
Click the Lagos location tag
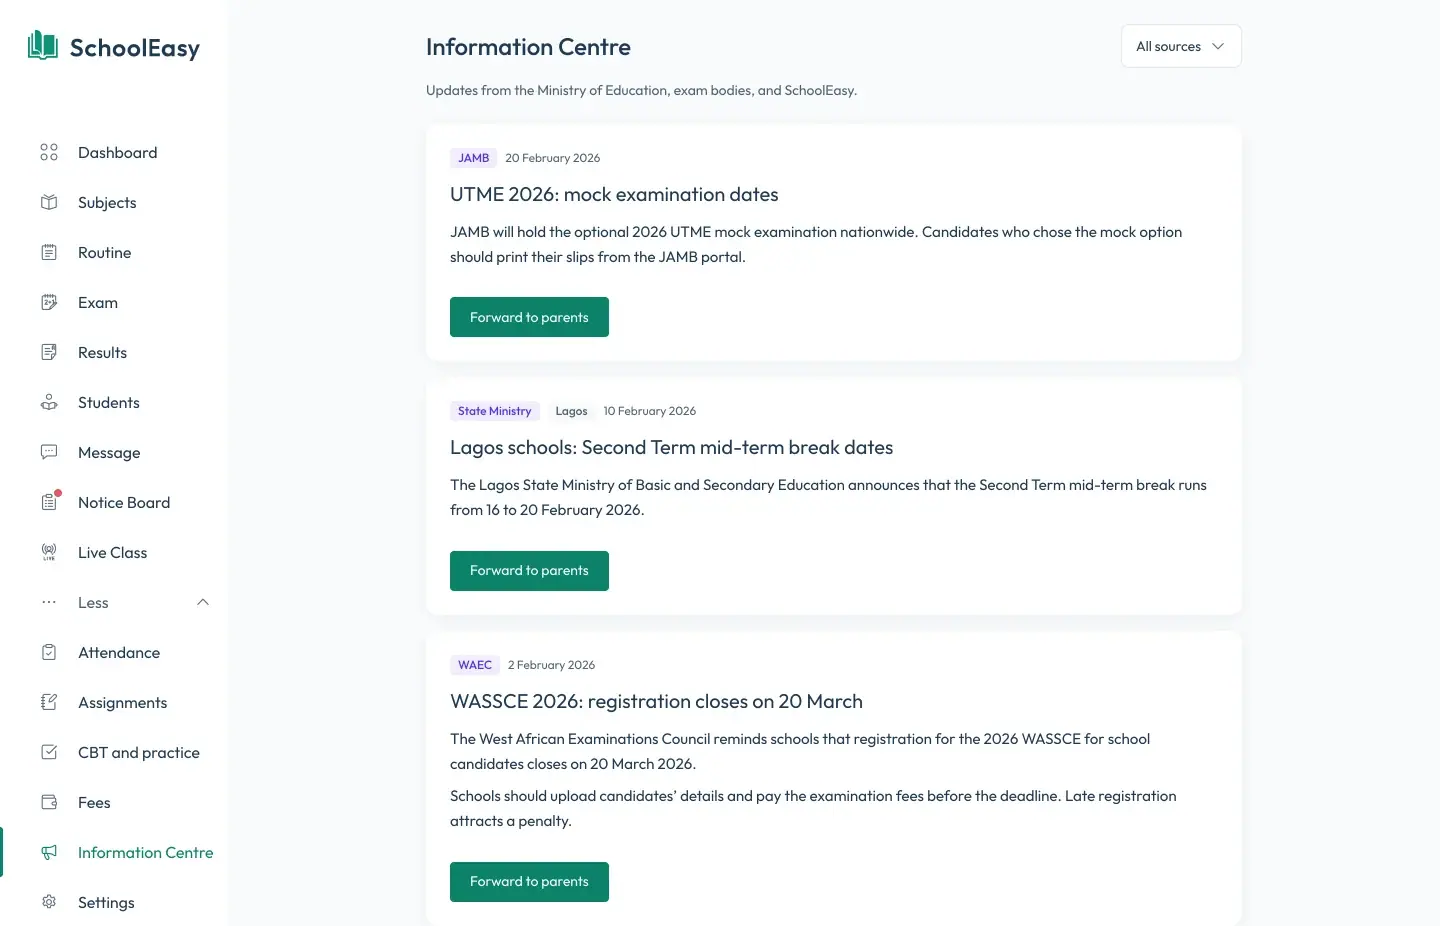(x=572, y=411)
